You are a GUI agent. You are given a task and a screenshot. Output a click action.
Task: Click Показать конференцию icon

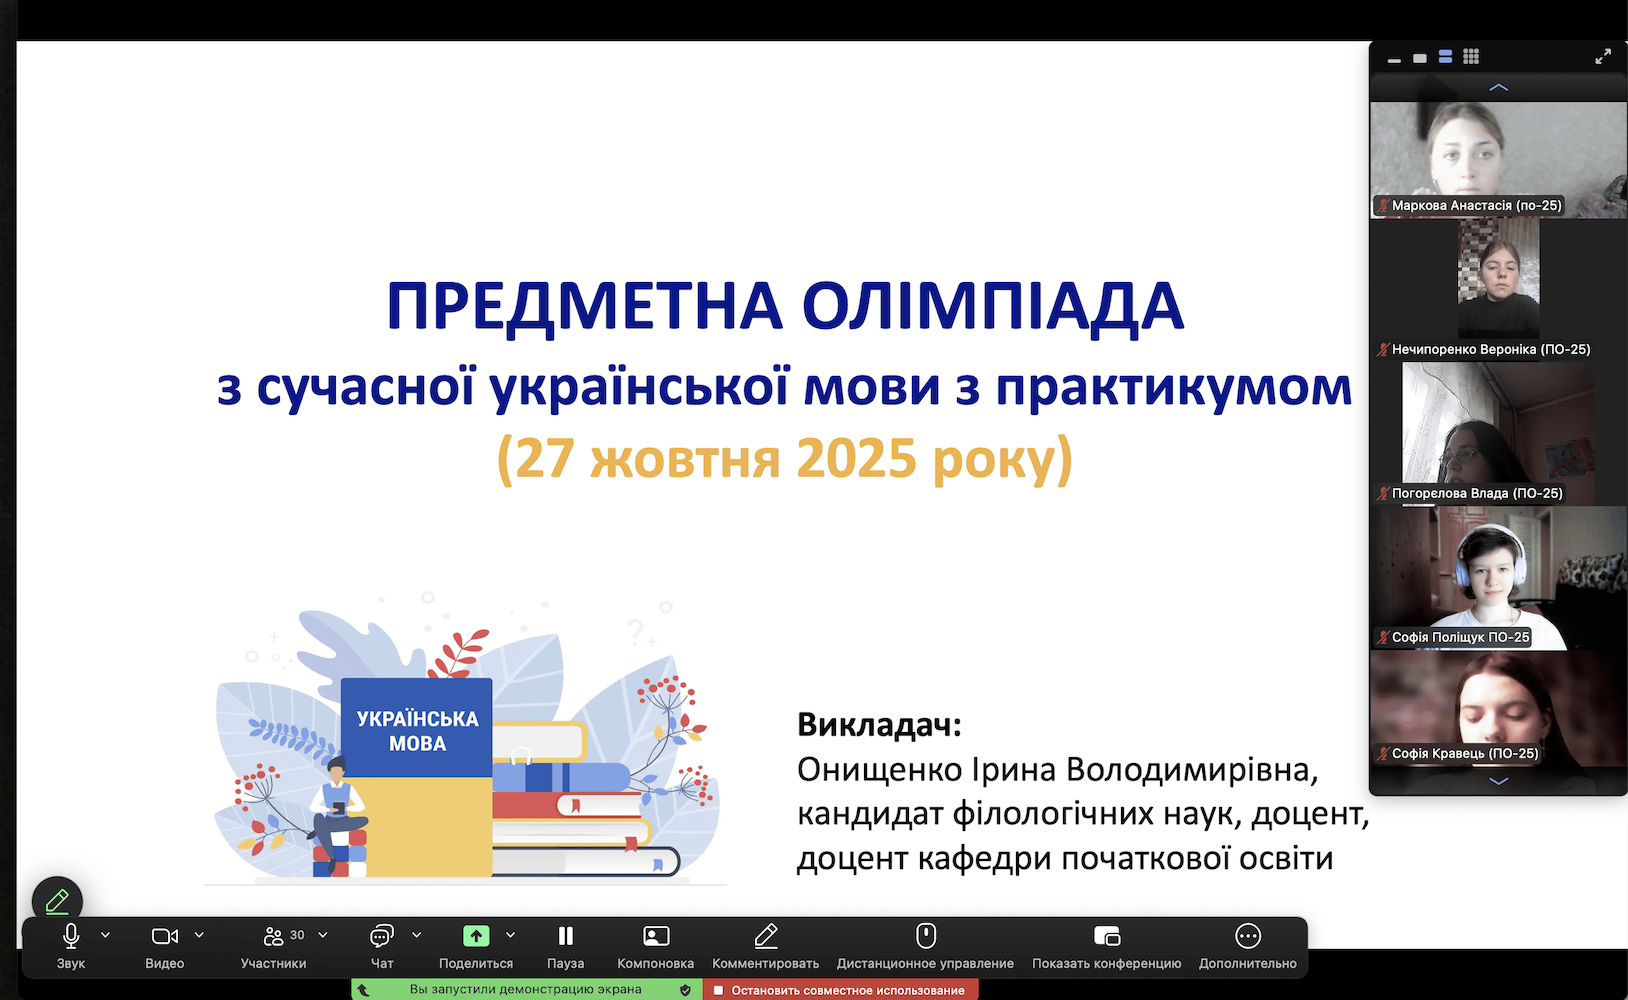click(1106, 937)
